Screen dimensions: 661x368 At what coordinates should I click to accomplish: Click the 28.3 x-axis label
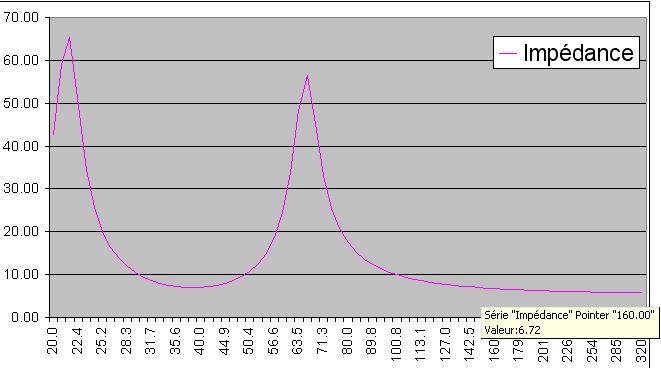(126, 341)
